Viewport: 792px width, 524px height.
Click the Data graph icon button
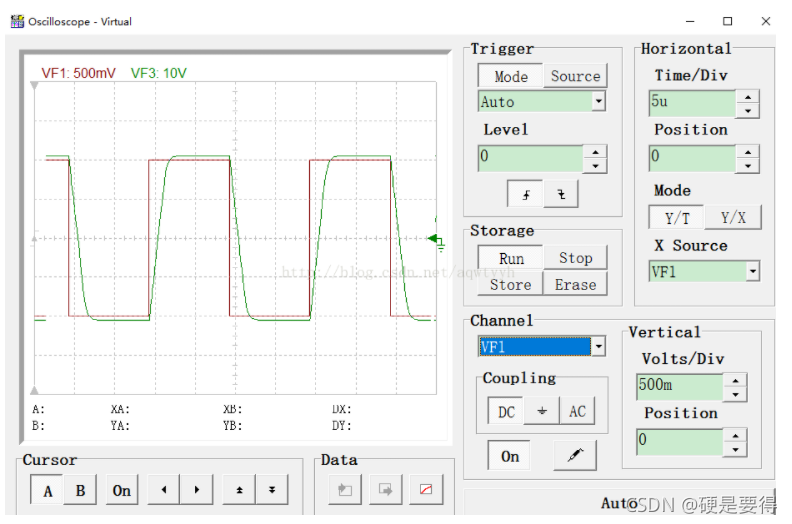[x=426, y=490]
